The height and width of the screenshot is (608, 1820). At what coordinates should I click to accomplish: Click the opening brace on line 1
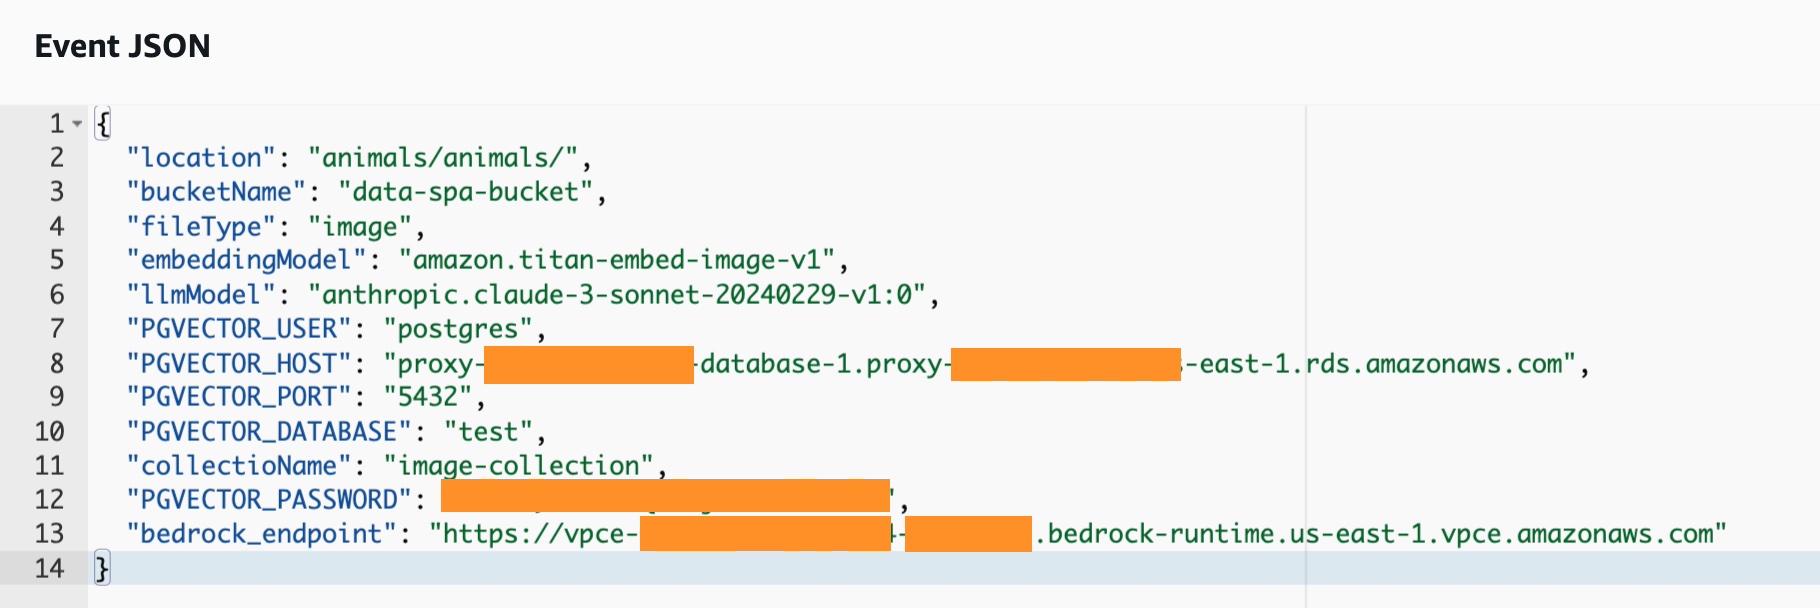coord(102,124)
